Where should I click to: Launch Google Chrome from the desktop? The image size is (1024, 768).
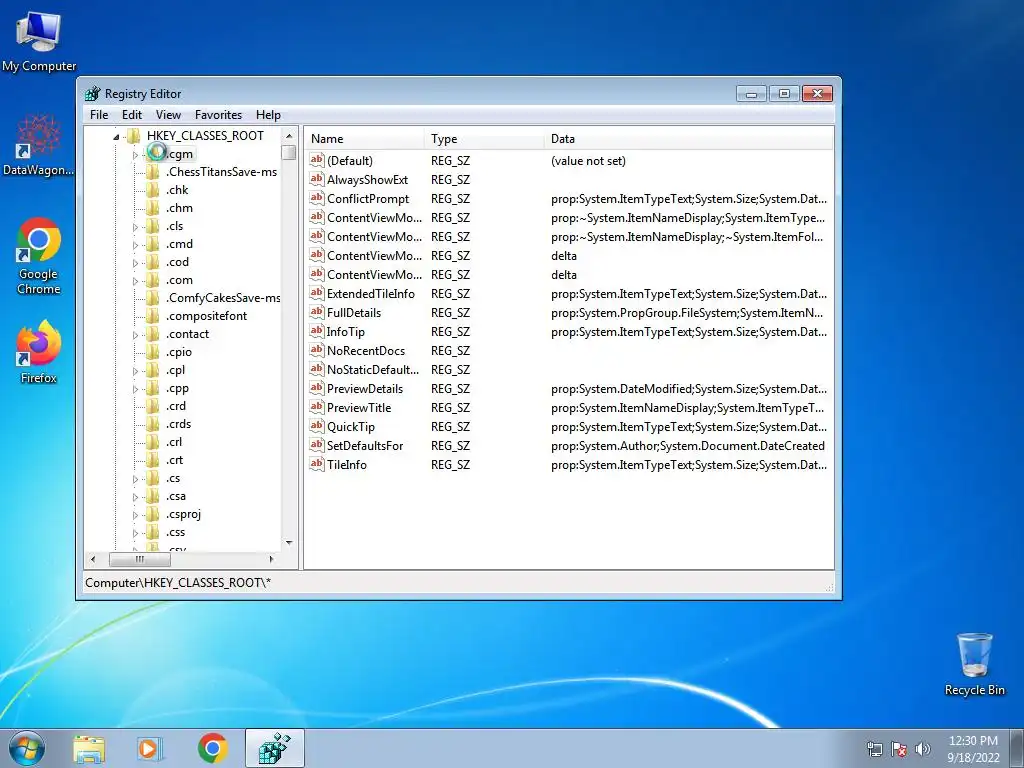coord(39,255)
